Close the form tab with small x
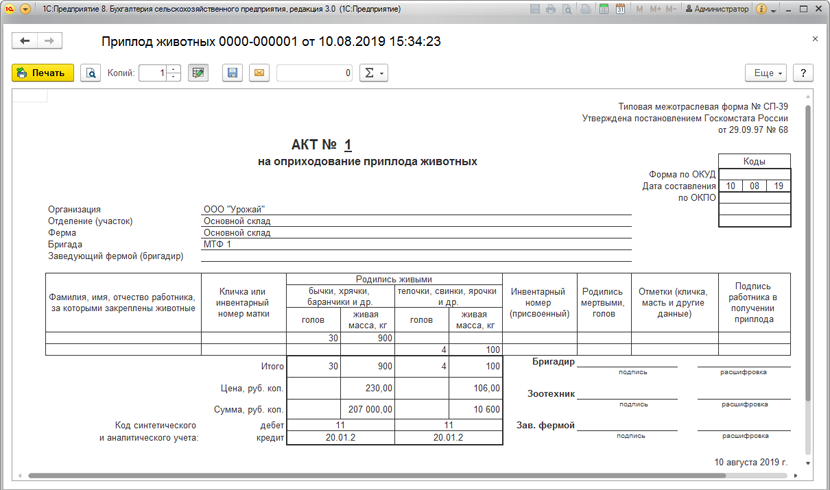The image size is (830, 490). tap(815, 39)
